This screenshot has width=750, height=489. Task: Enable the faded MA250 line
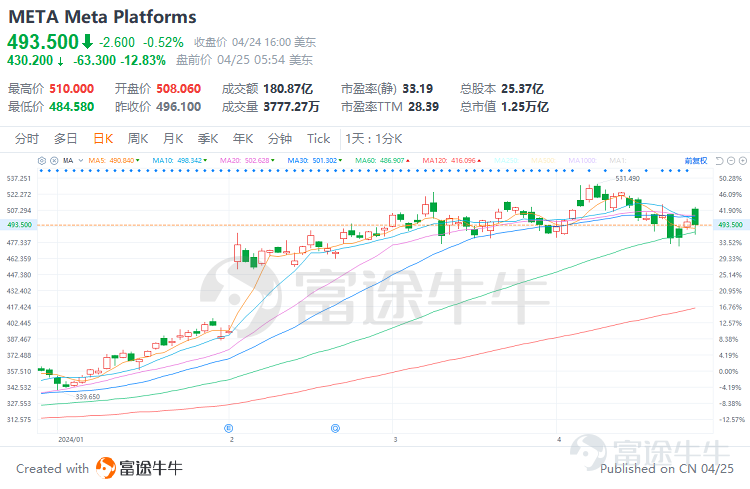pyautogui.click(x=506, y=161)
